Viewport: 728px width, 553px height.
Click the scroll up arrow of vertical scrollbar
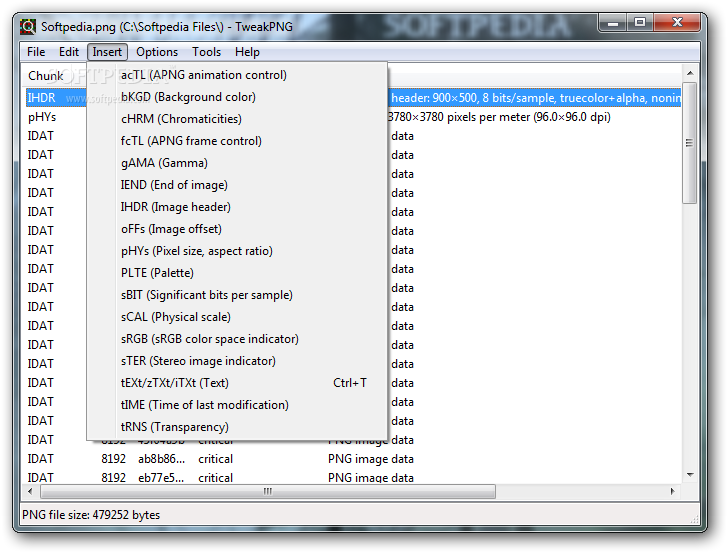(x=690, y=73)
